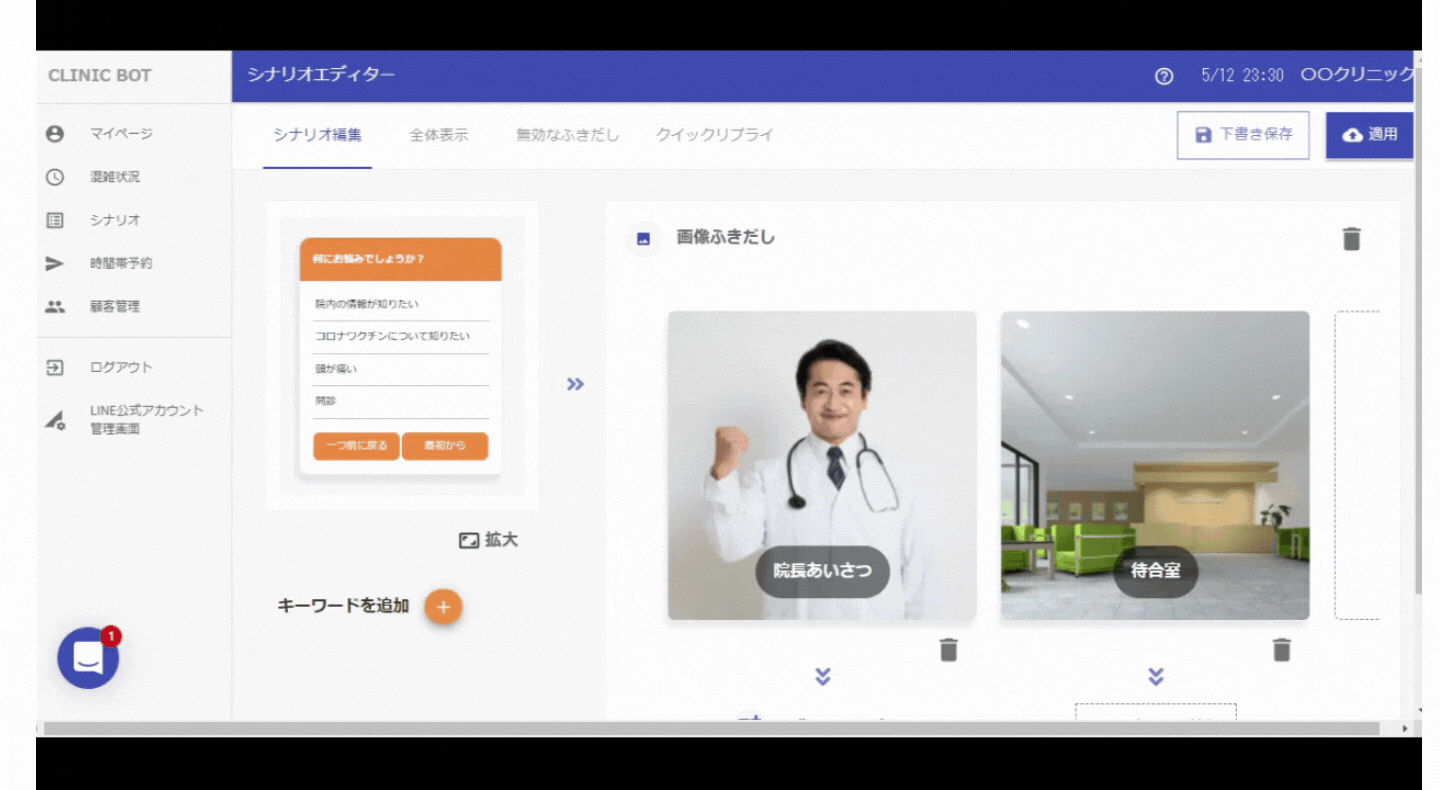Click the LINE公式アカウント management icon

[x=55, y=420]
